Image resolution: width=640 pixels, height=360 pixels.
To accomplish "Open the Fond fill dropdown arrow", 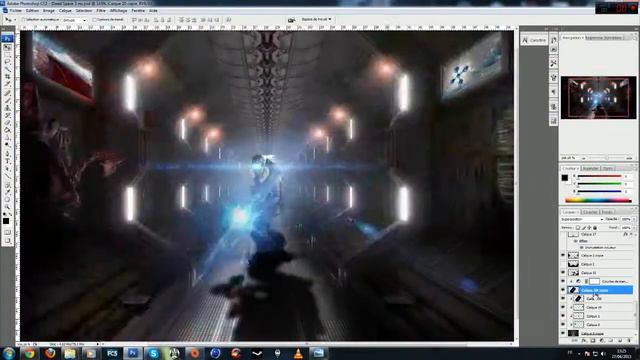I will (x=634, y=228).
